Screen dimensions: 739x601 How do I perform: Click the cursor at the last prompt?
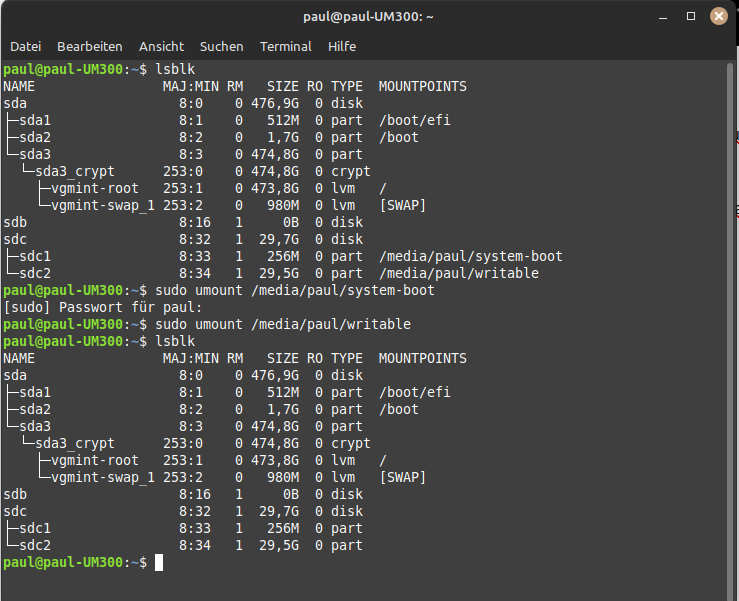pyautogui.click(x=158, y=563)
